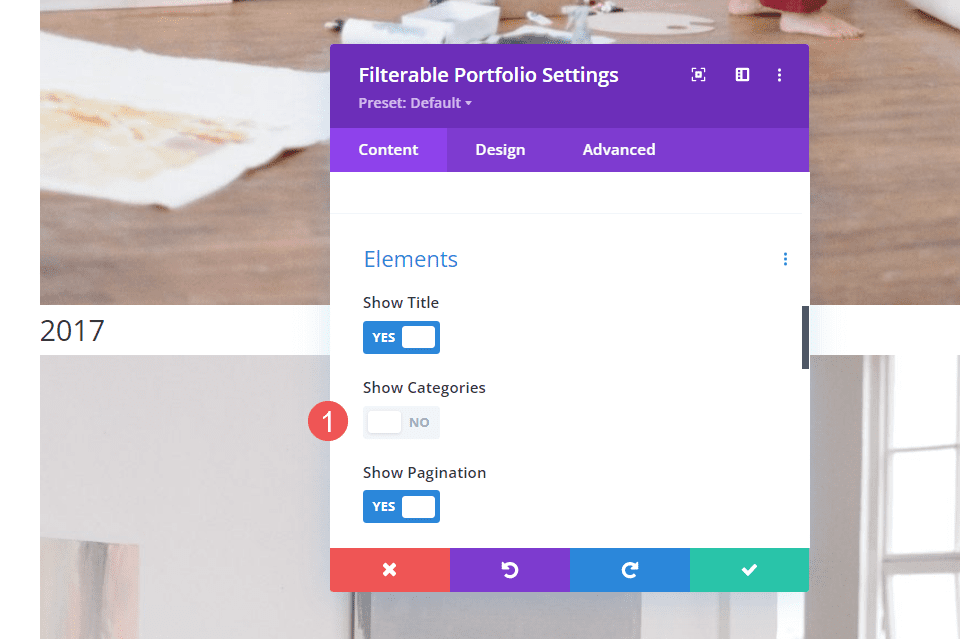Screen dimensions: 960x639
Task: Redo the last change
Action: (629, 570)
